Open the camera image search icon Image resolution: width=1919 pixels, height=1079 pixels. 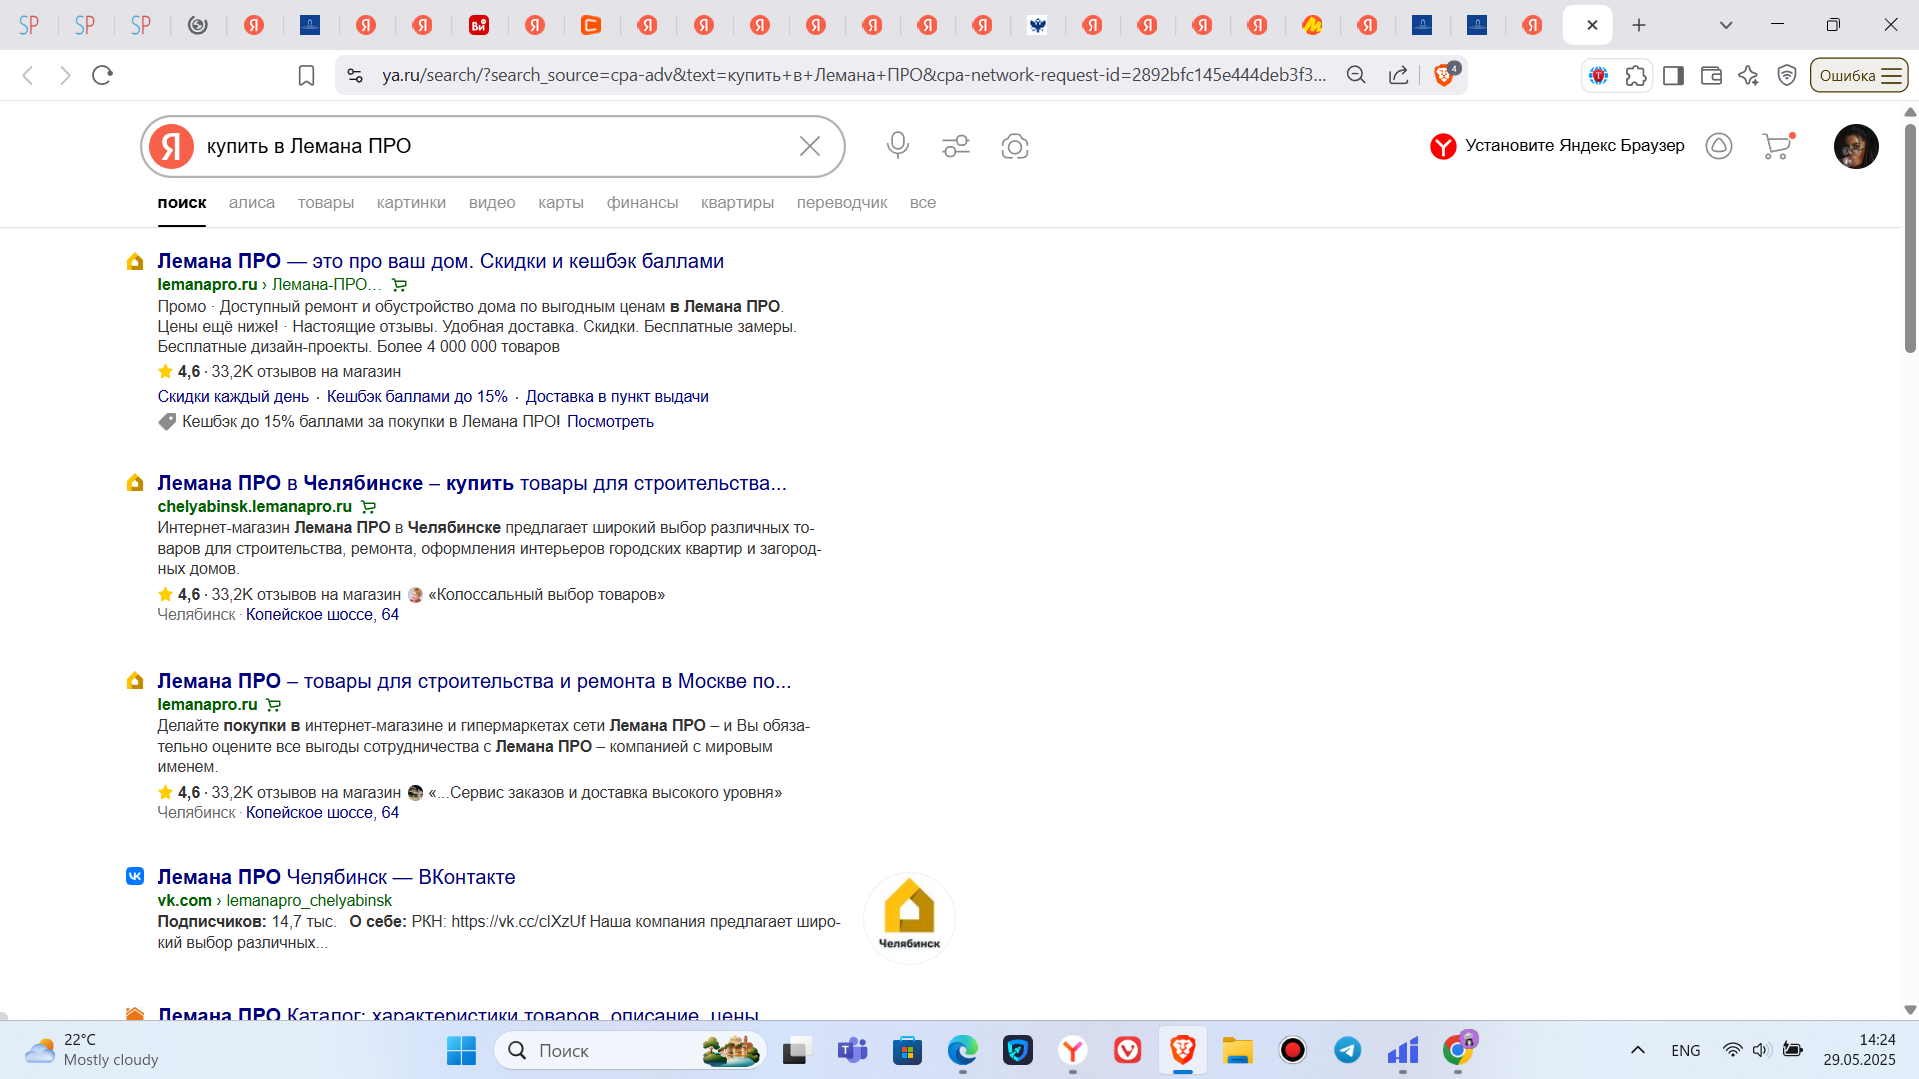[x=1015, y=146]
